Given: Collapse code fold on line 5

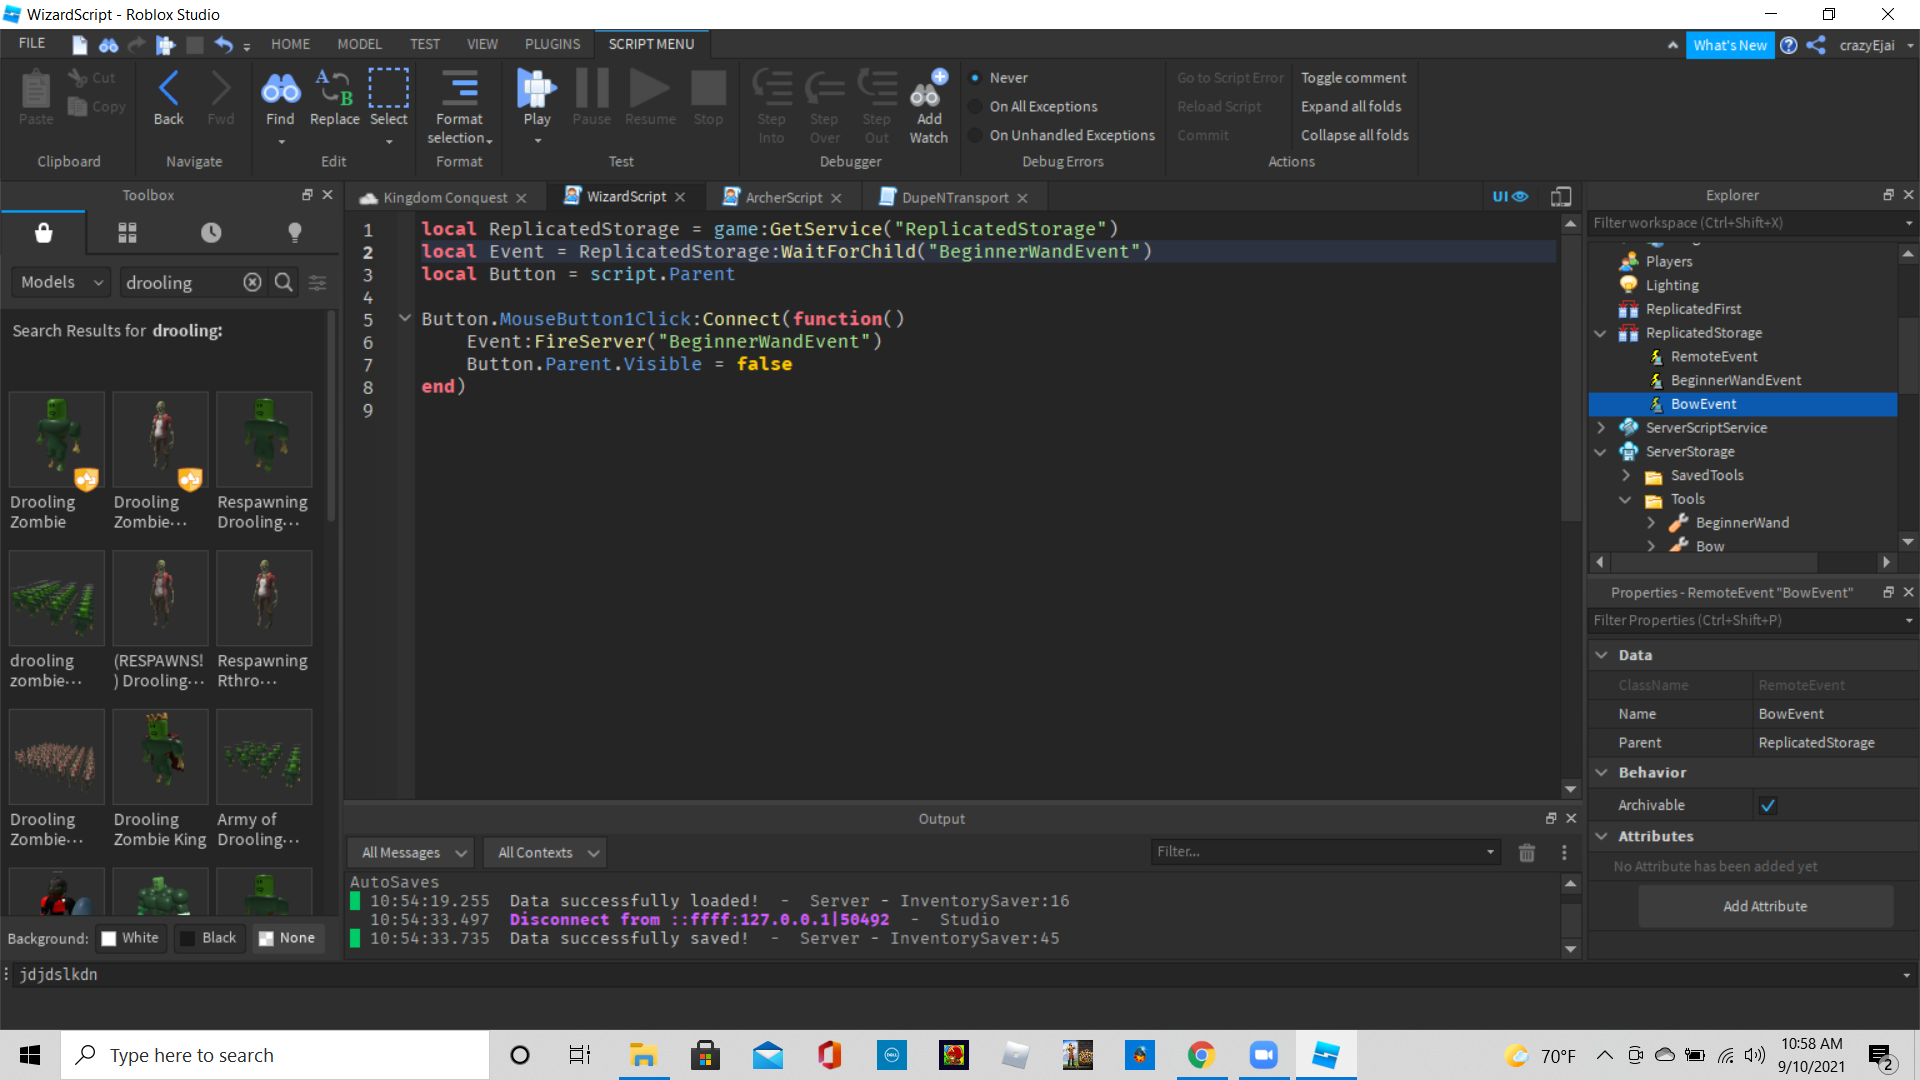Looking at the screenshot, I should (x=404, y=318).
